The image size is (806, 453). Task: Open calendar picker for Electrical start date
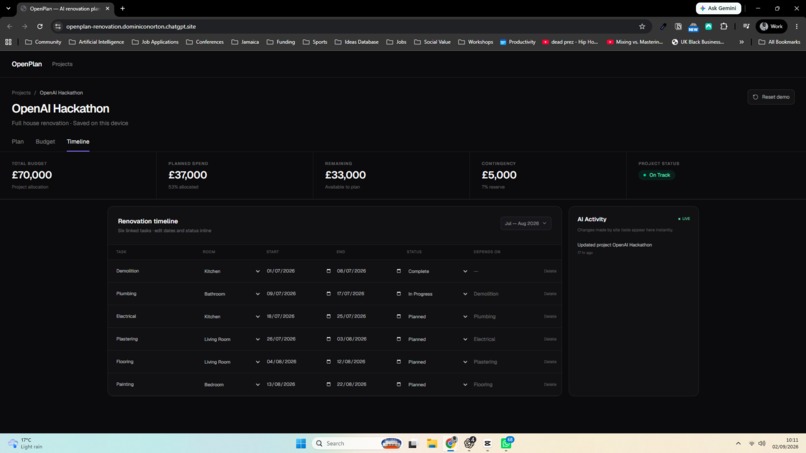[x=328, y=316]
